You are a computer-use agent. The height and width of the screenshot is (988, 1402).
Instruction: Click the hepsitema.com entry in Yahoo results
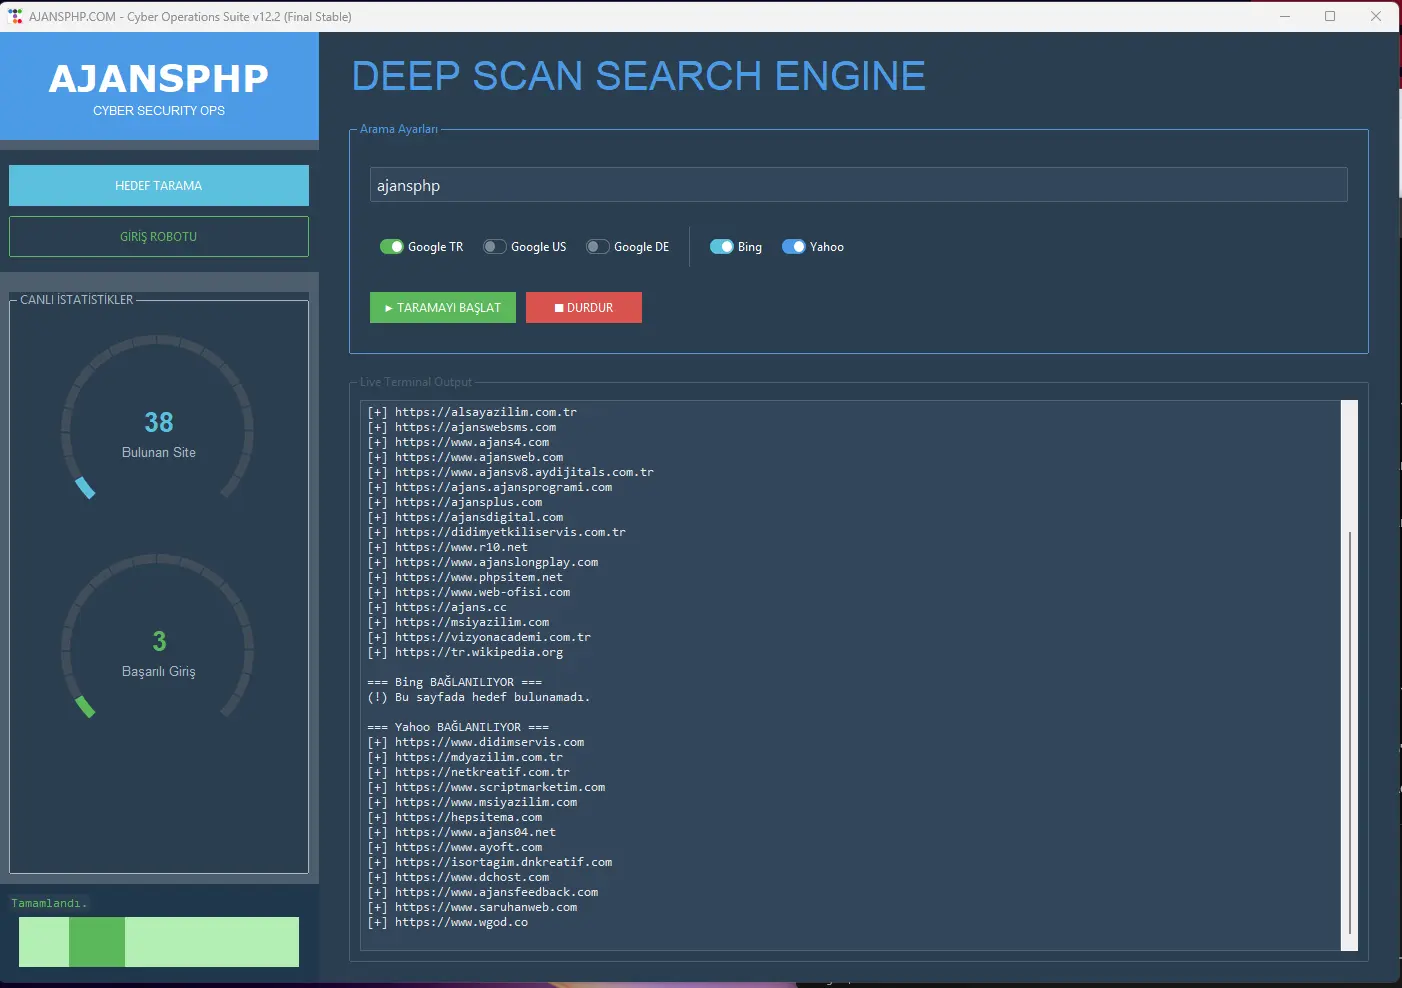pyautogui.click(x=466, y=817)
